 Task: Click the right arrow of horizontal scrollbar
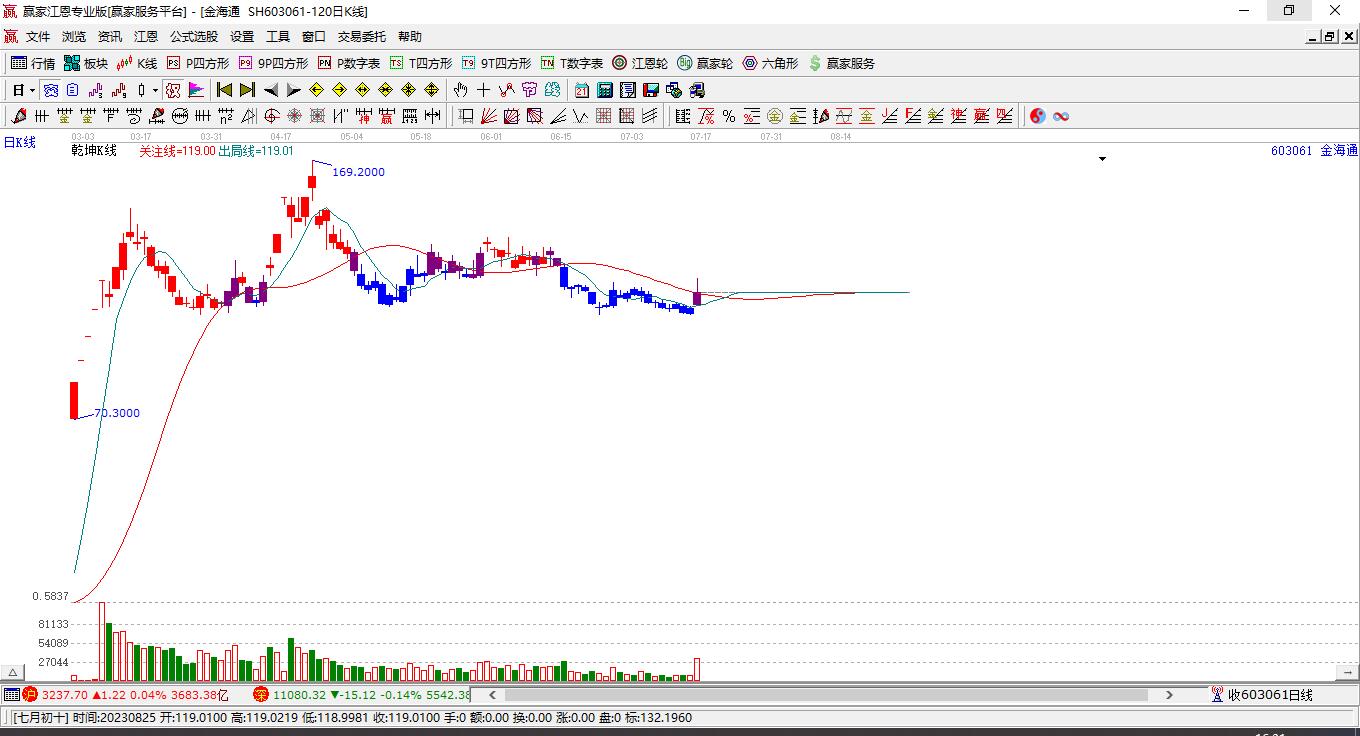pyautogui.click(x=1170, y=695)
